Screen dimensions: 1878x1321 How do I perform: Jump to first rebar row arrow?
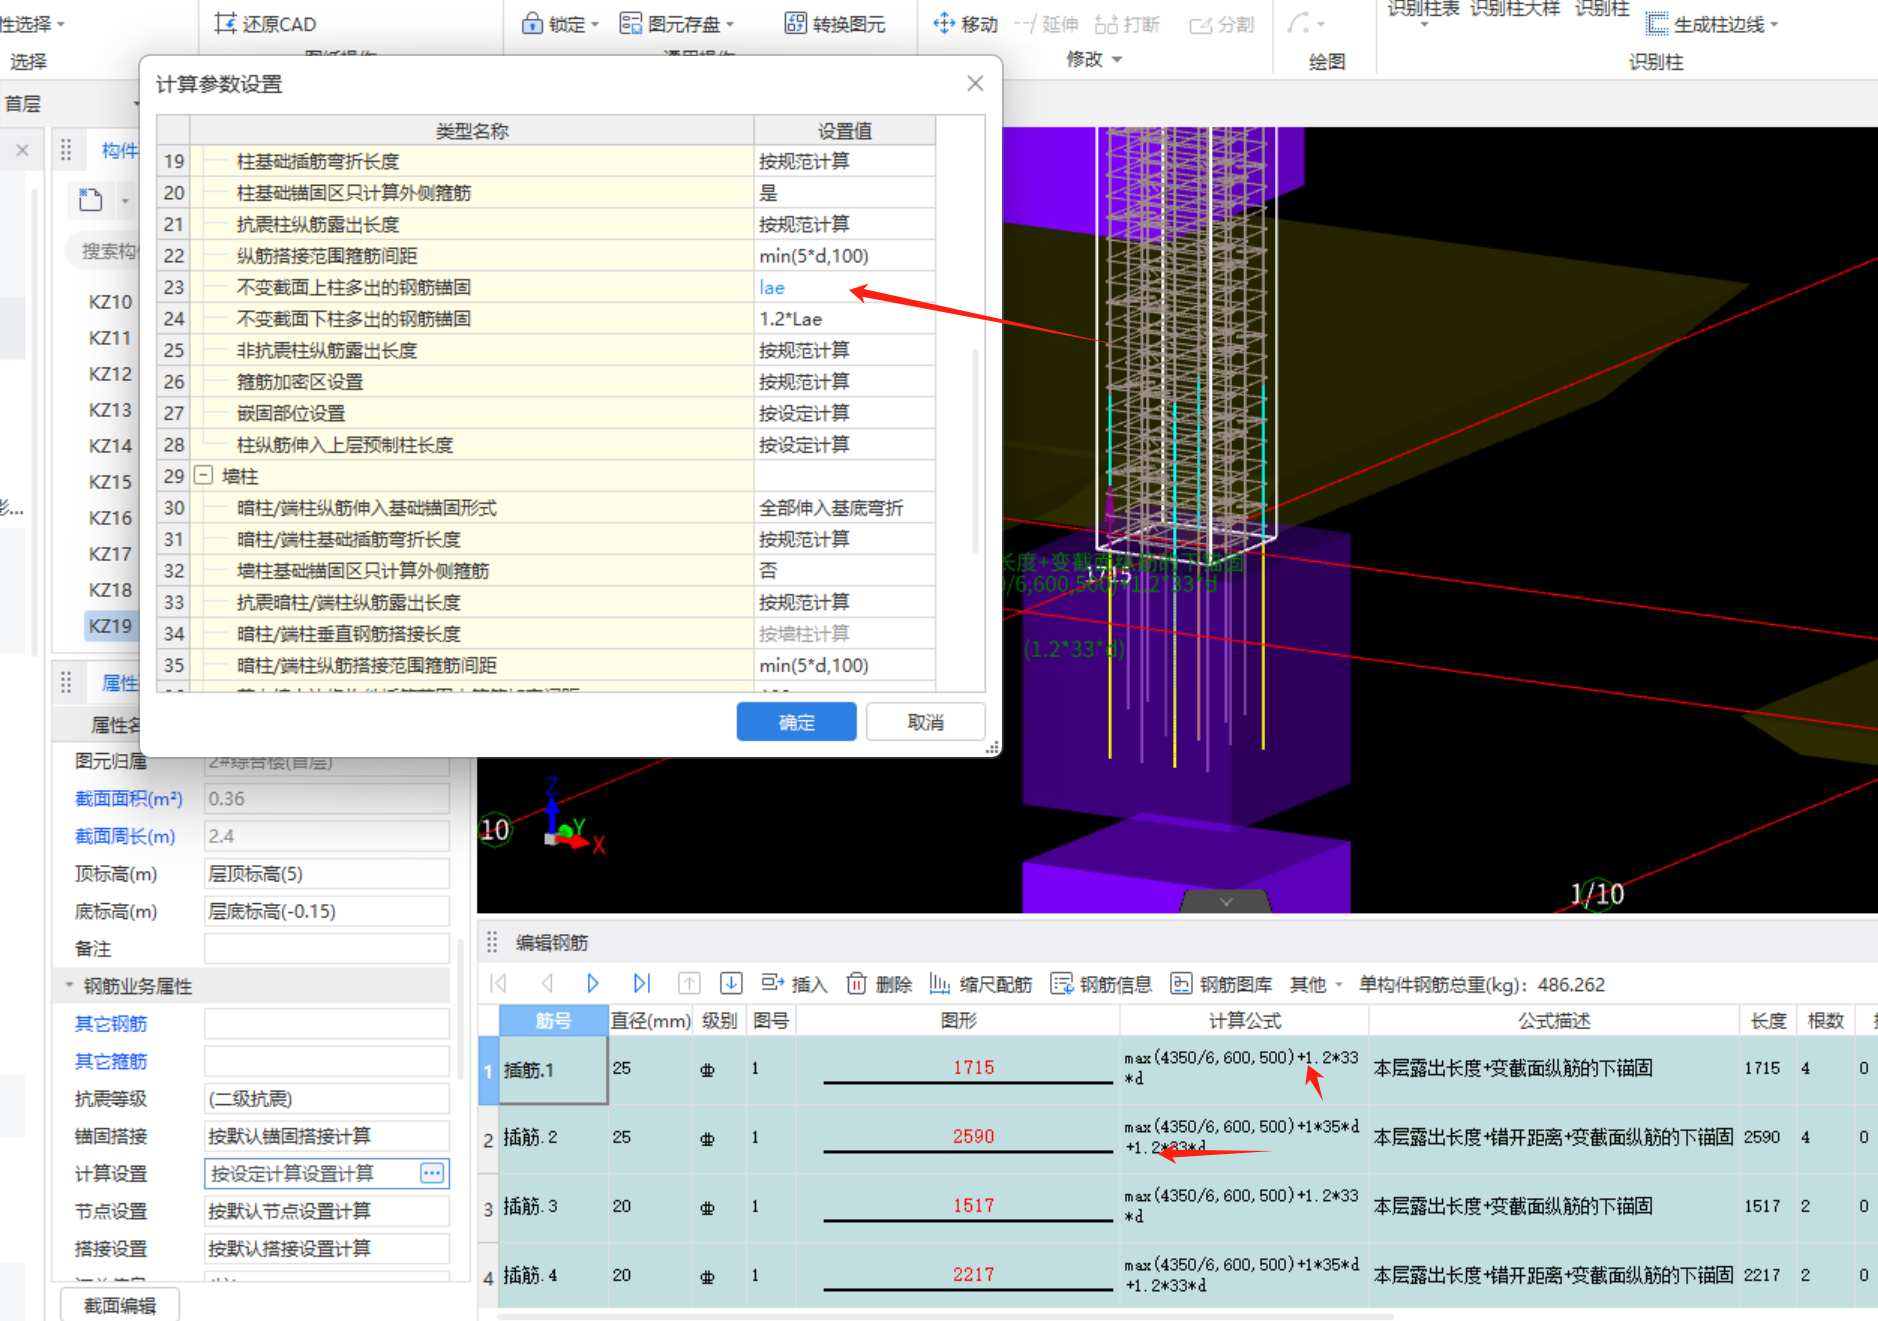pos(499,984)
